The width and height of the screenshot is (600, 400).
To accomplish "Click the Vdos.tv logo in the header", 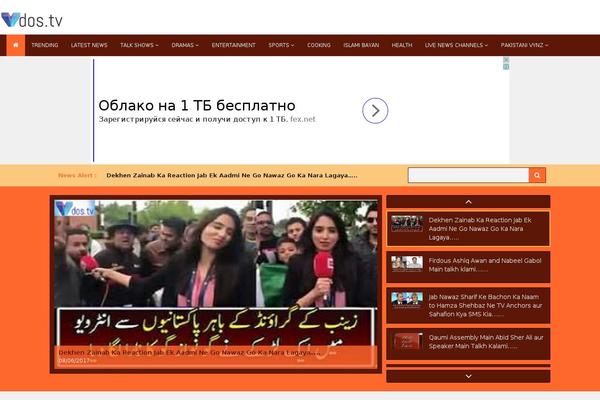I will coord(32,20).
